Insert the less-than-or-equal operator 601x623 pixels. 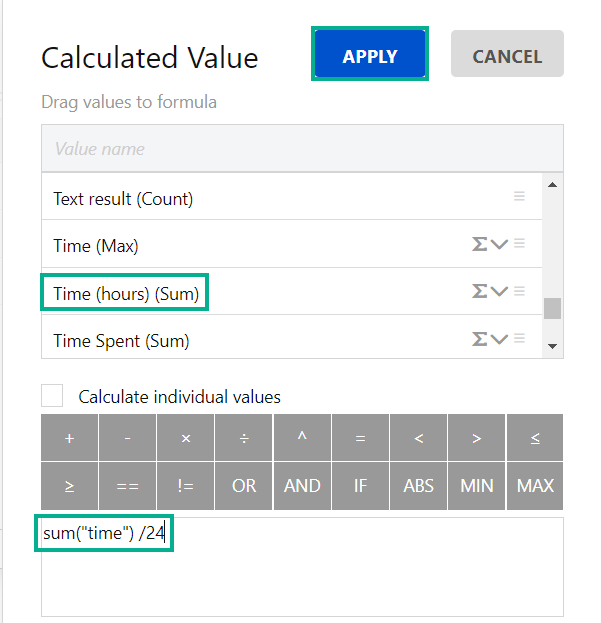pyautogui.click(x=535, y=438)
